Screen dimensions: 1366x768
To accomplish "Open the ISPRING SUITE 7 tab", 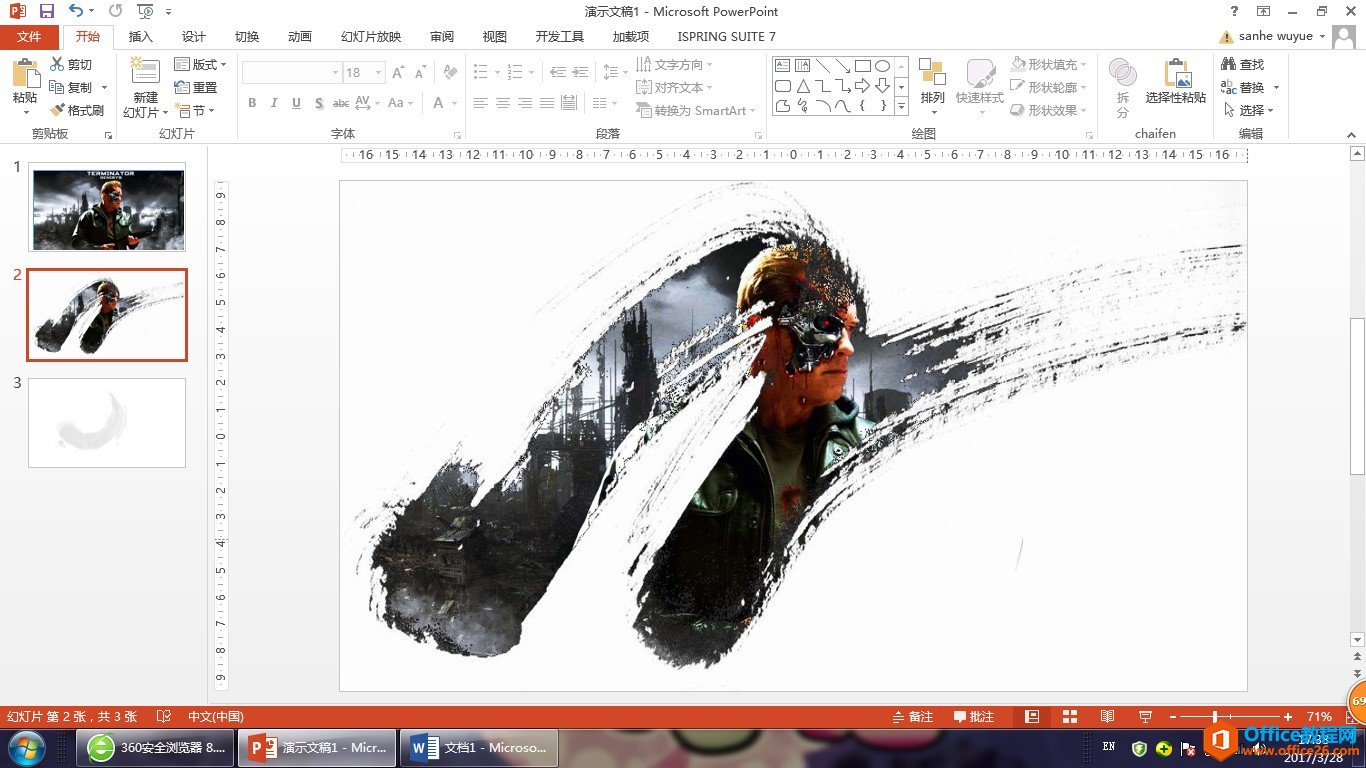I will click(727, 37).
